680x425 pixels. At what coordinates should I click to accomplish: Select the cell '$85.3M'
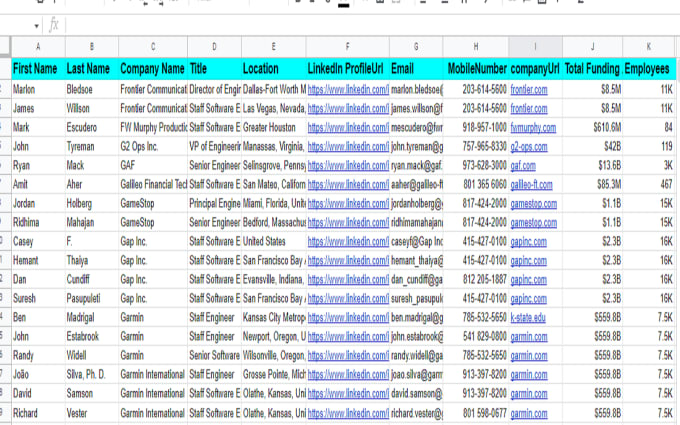(593, 185)
